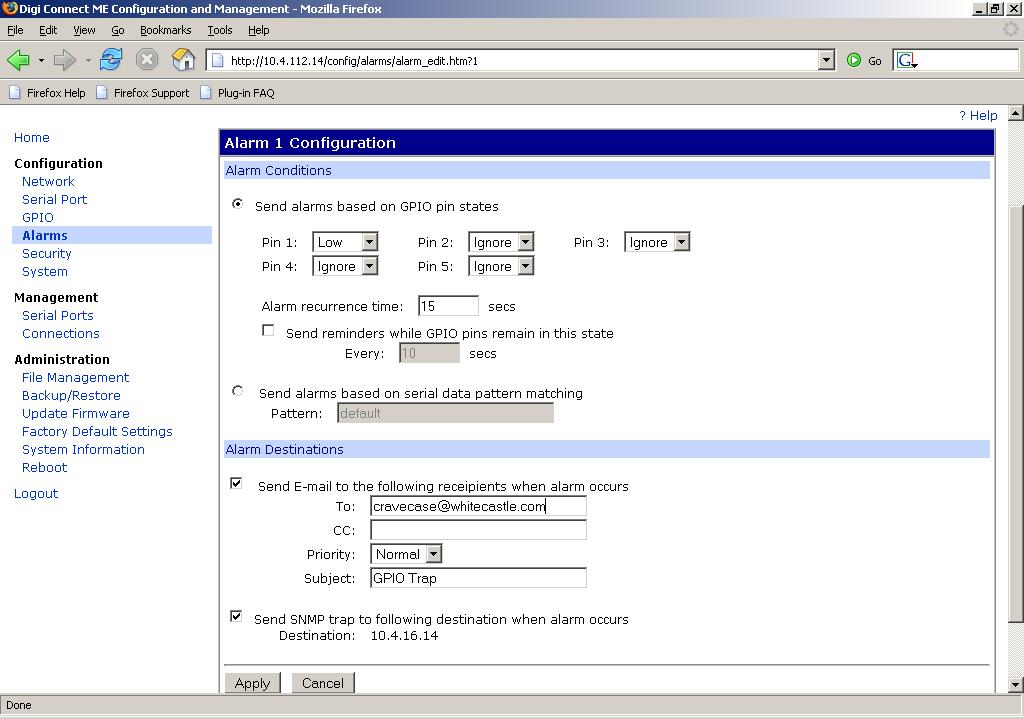Screen dimensions: 1024x719
Task: Go to the Home page icon
Action: (183, 60)
